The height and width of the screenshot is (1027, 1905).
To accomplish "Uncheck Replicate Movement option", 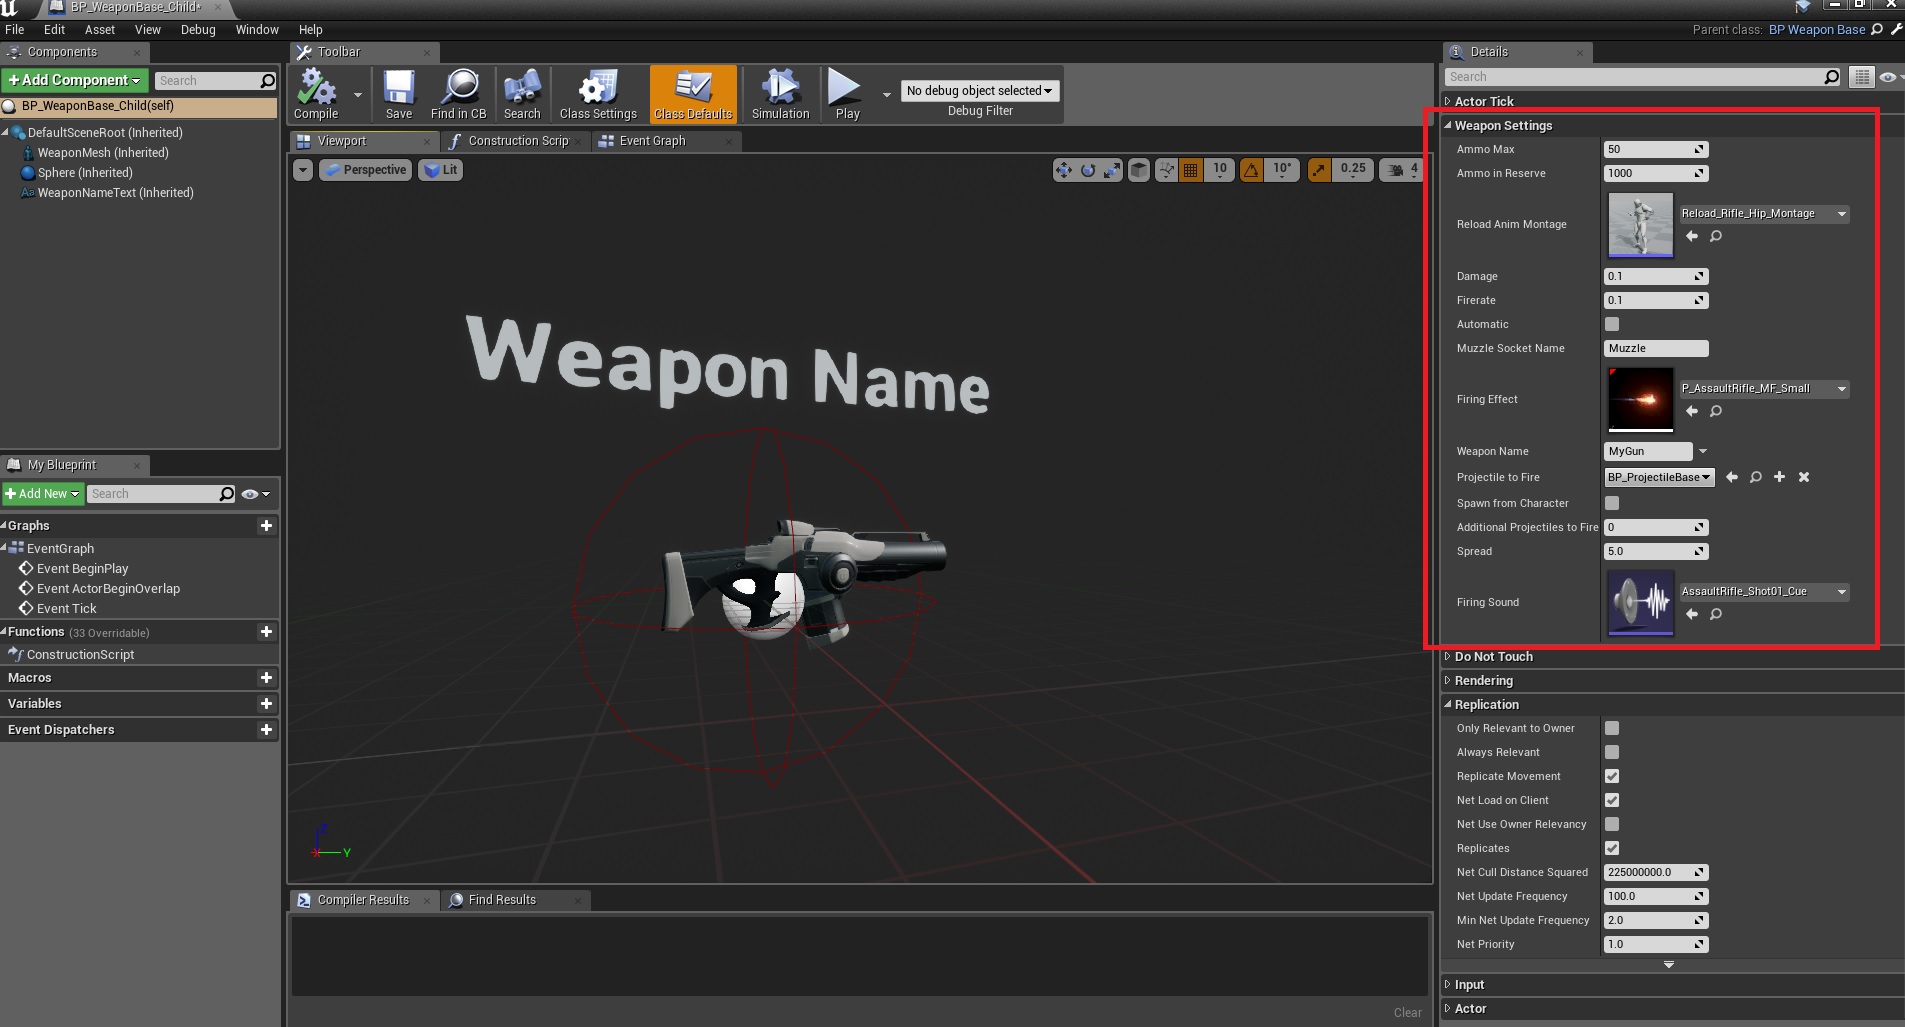I will coord(1612,776).
